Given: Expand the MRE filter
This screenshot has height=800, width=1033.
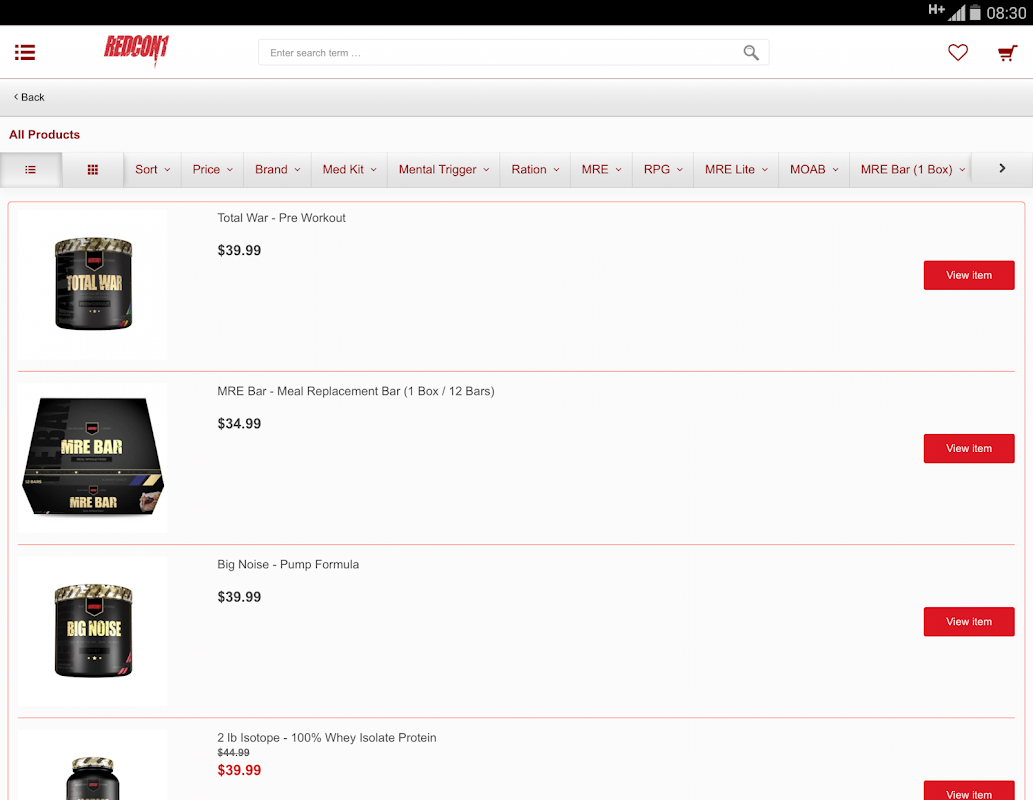Looking at the screenshot, I should (601, 170).
